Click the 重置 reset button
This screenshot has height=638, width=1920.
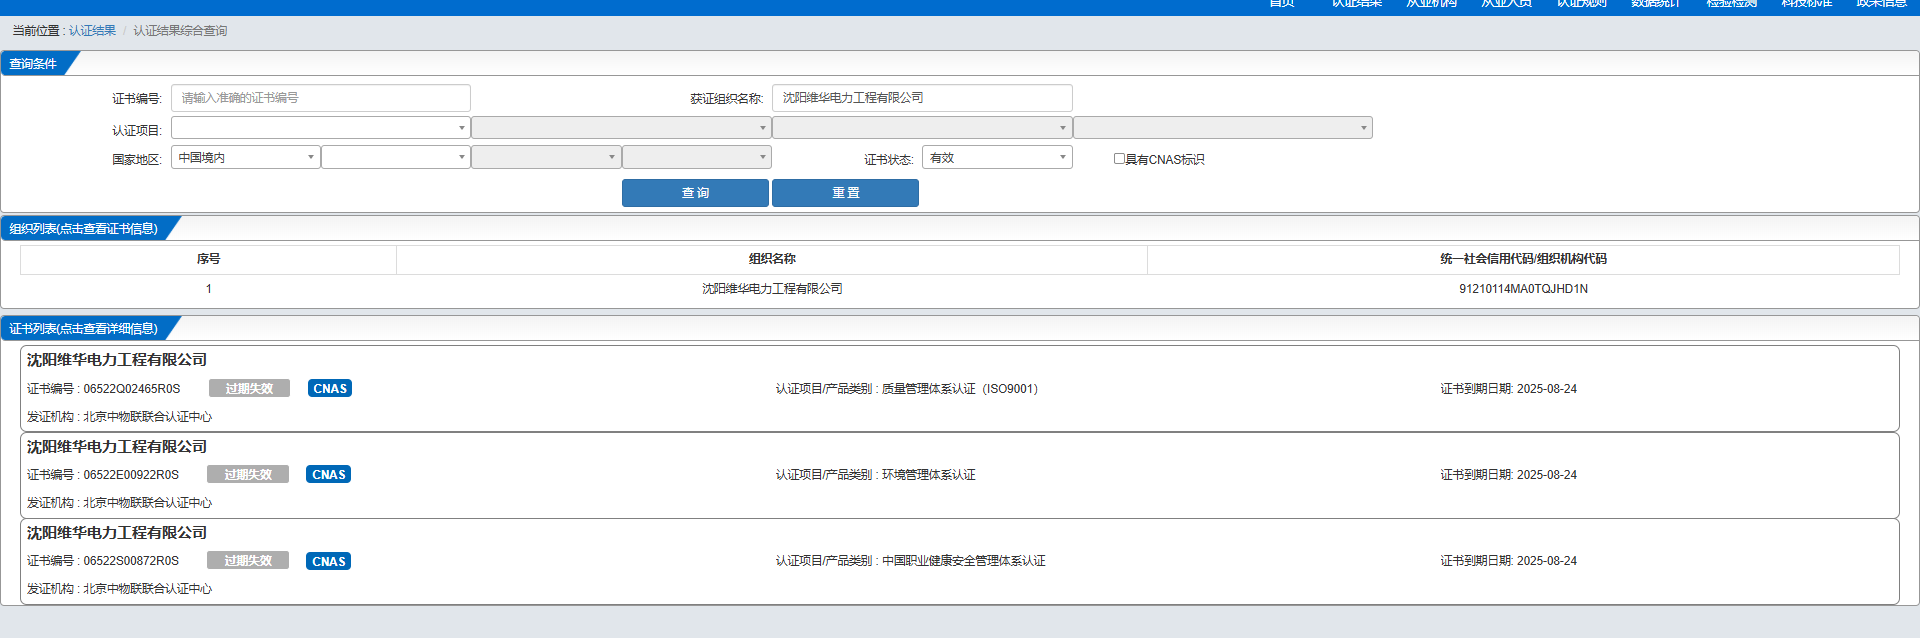click(x=845, y=193)
